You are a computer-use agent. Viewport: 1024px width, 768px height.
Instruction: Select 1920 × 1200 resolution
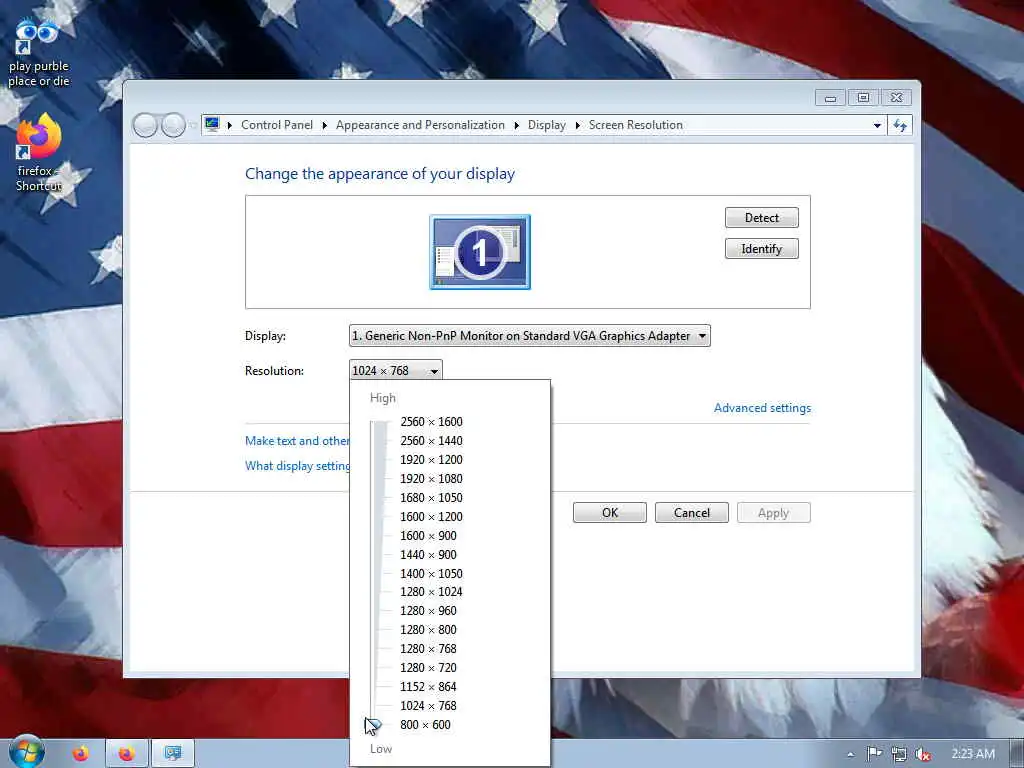[431, 460]
